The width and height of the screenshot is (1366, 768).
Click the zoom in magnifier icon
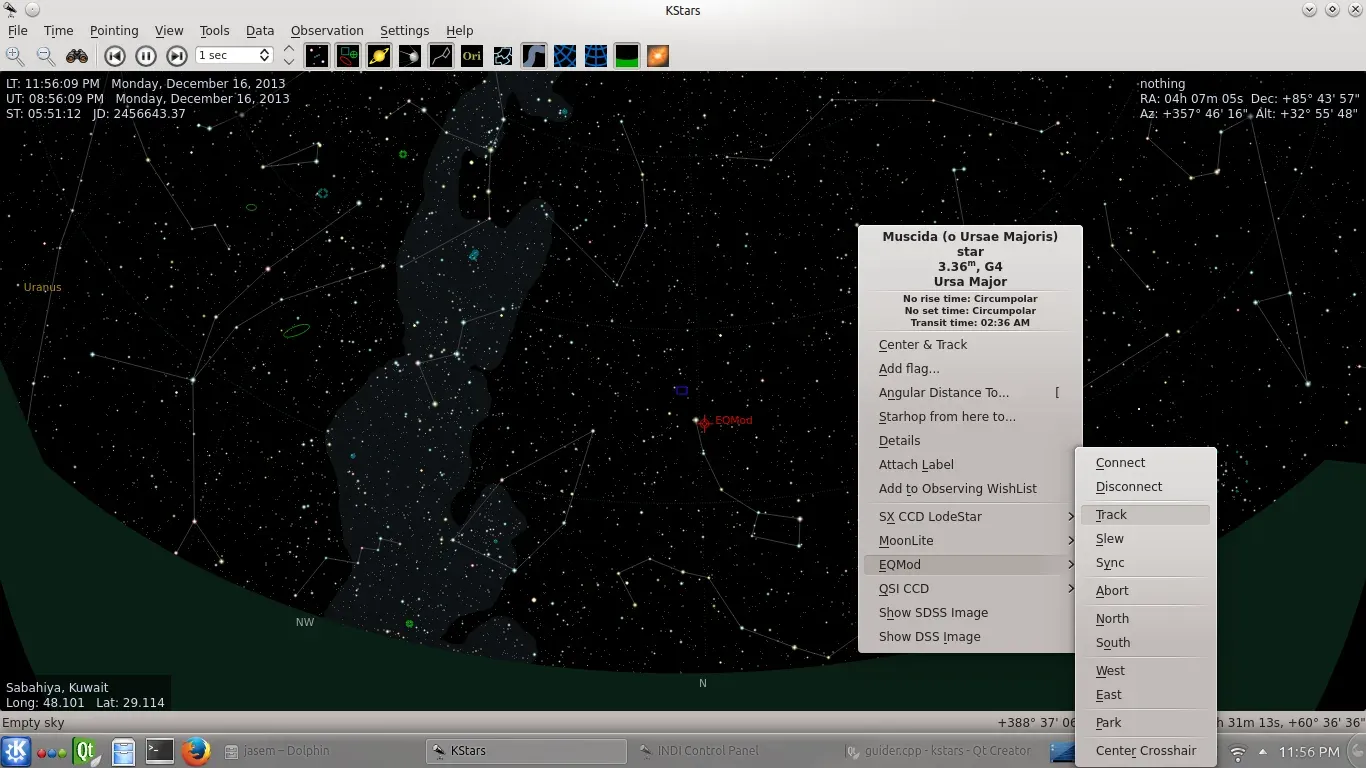click(15, 56)
